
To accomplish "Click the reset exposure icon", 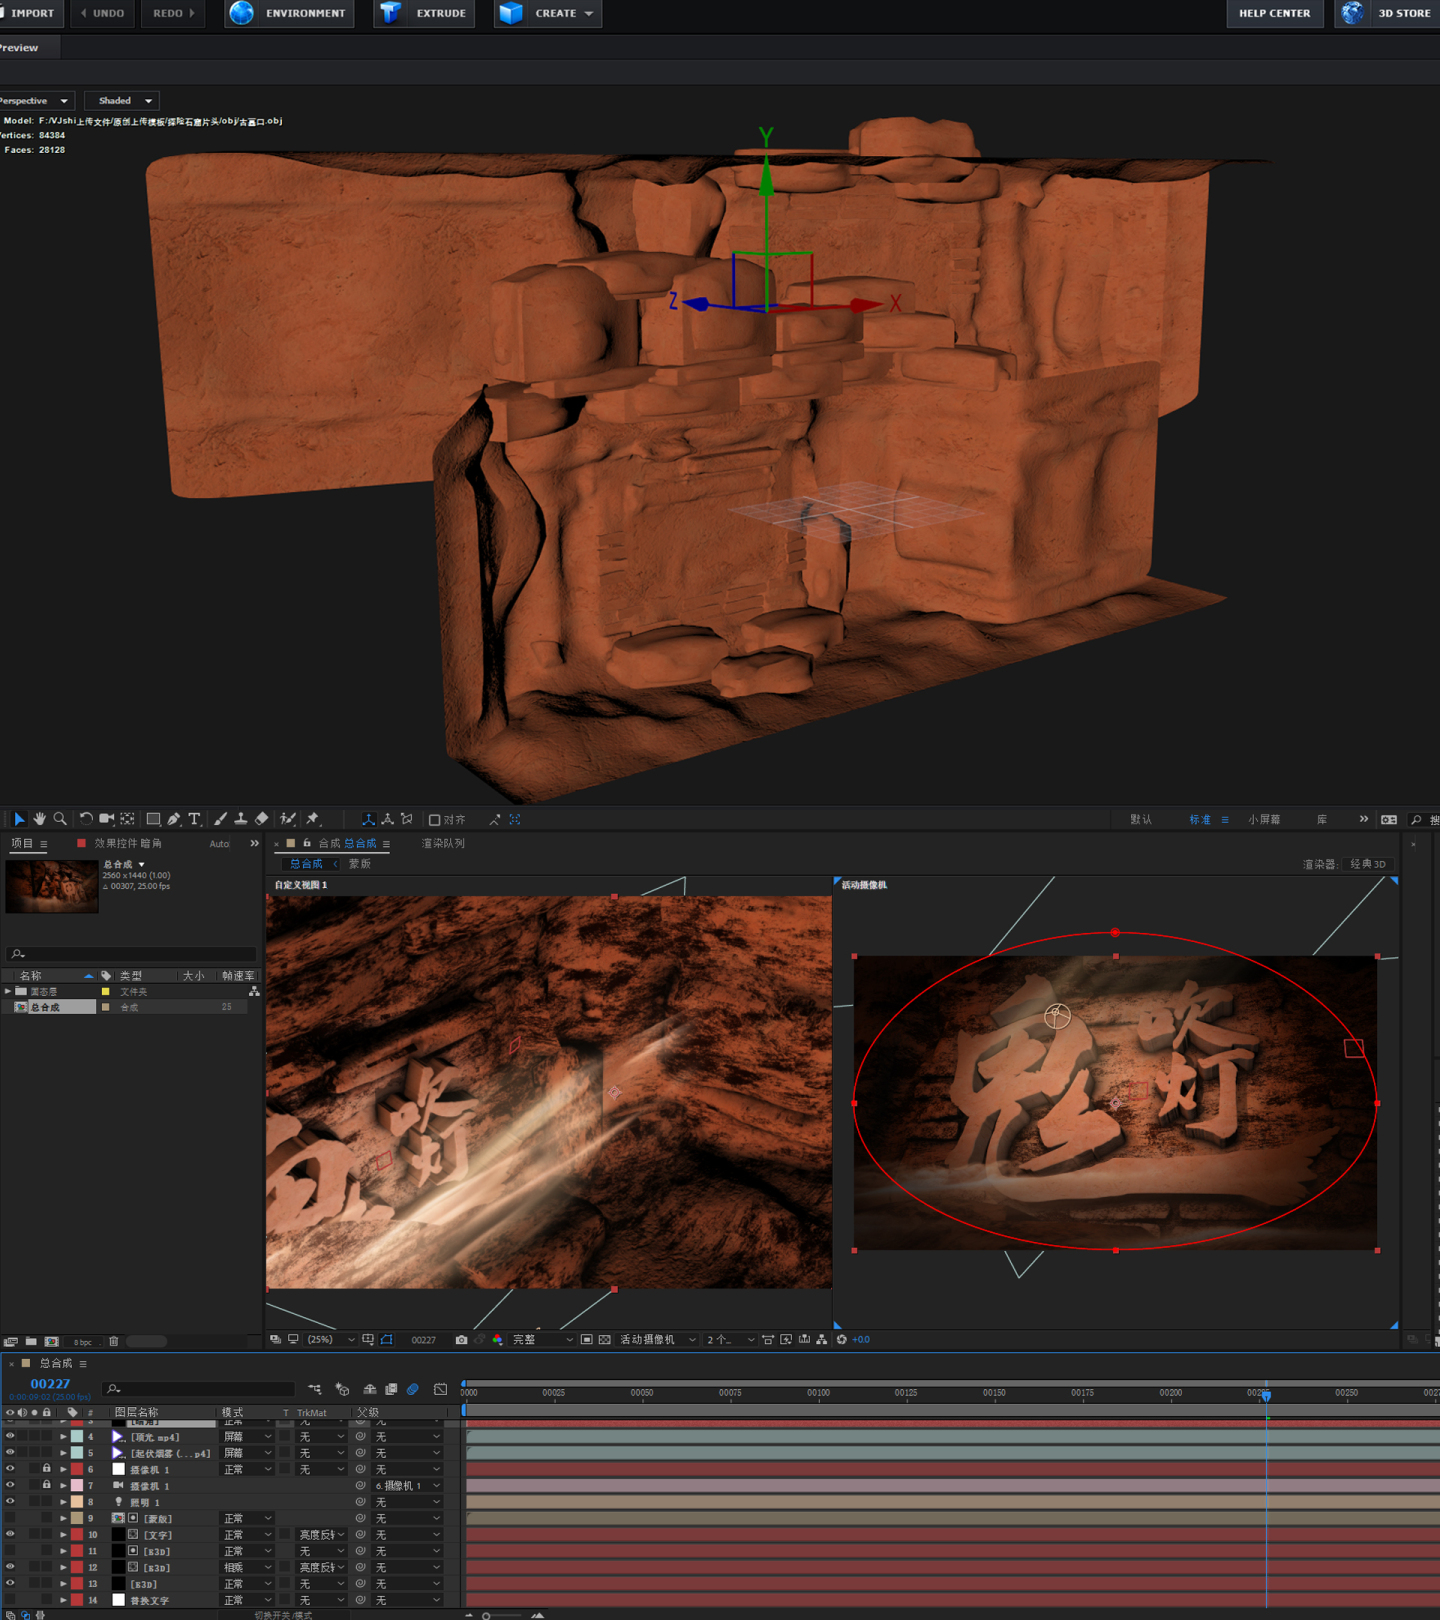I will tap(841, 1340).
